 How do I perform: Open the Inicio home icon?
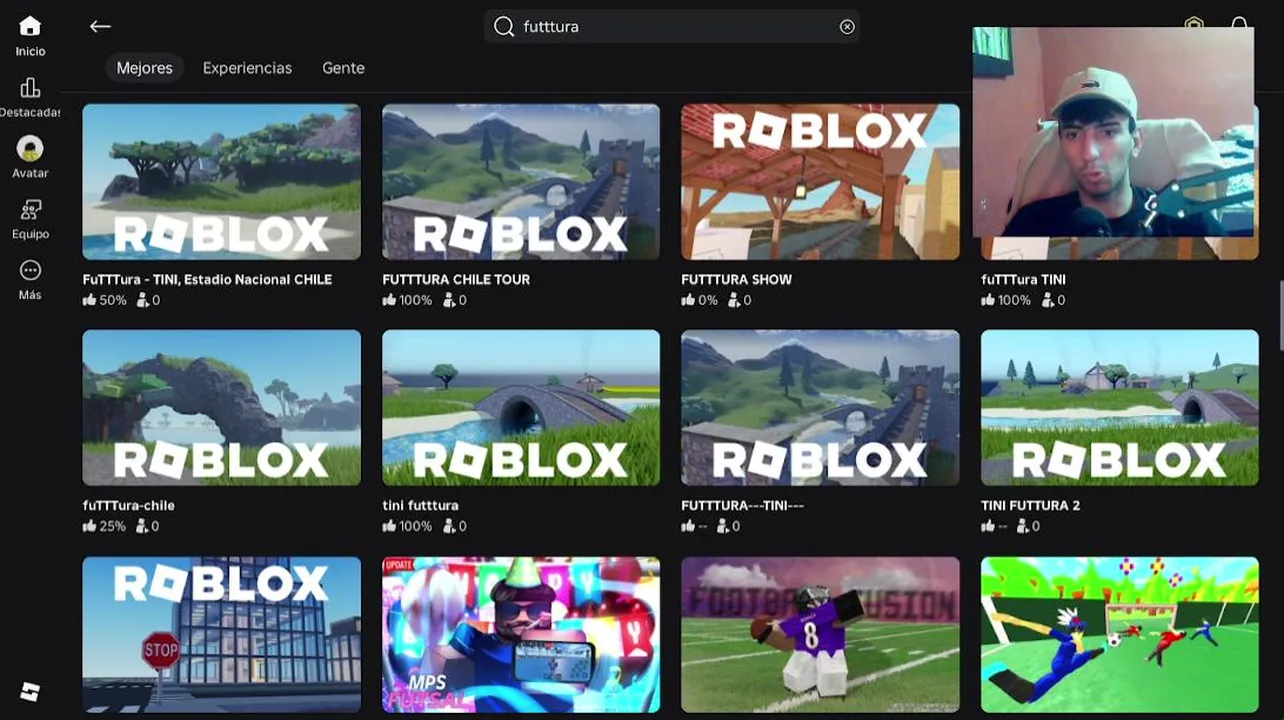[x=30, y=27]
